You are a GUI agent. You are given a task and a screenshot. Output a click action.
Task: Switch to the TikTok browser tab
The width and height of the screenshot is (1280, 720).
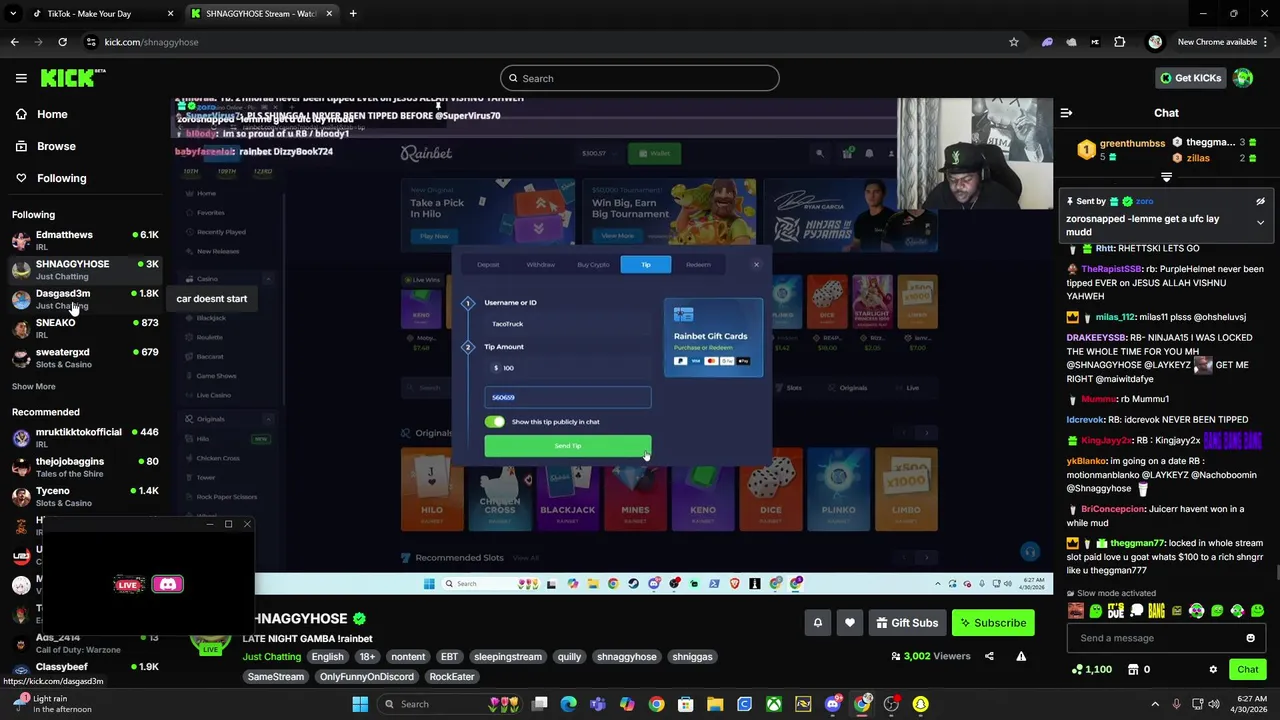click(95, 14)
